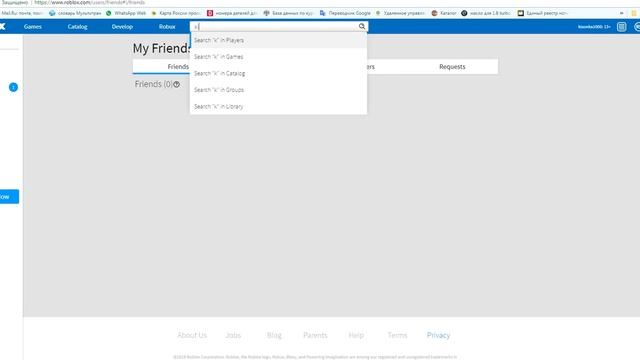Expand hidden bookmarks overflow arrow
This screenshot has height=360, width=640.
coord(622,13)
